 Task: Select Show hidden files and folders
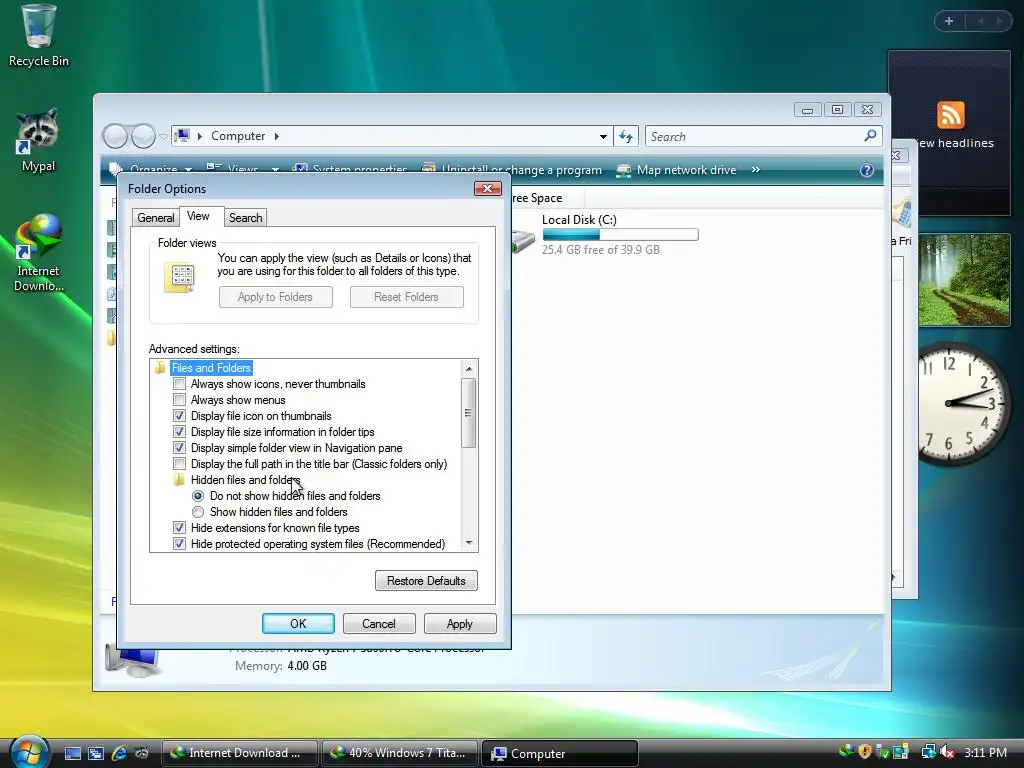tap(198, 512)
